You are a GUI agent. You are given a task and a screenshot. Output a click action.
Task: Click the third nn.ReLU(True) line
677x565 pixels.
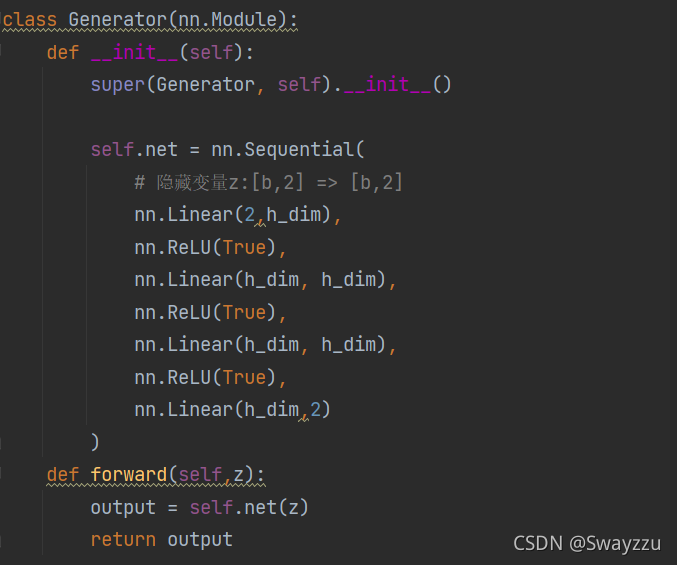point(210,377)
